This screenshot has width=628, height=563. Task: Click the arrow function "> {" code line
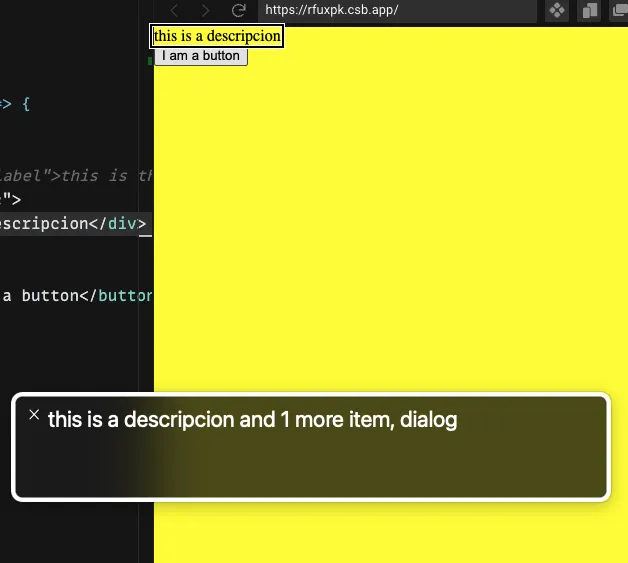pyautogui.click(x=15, y=103)
